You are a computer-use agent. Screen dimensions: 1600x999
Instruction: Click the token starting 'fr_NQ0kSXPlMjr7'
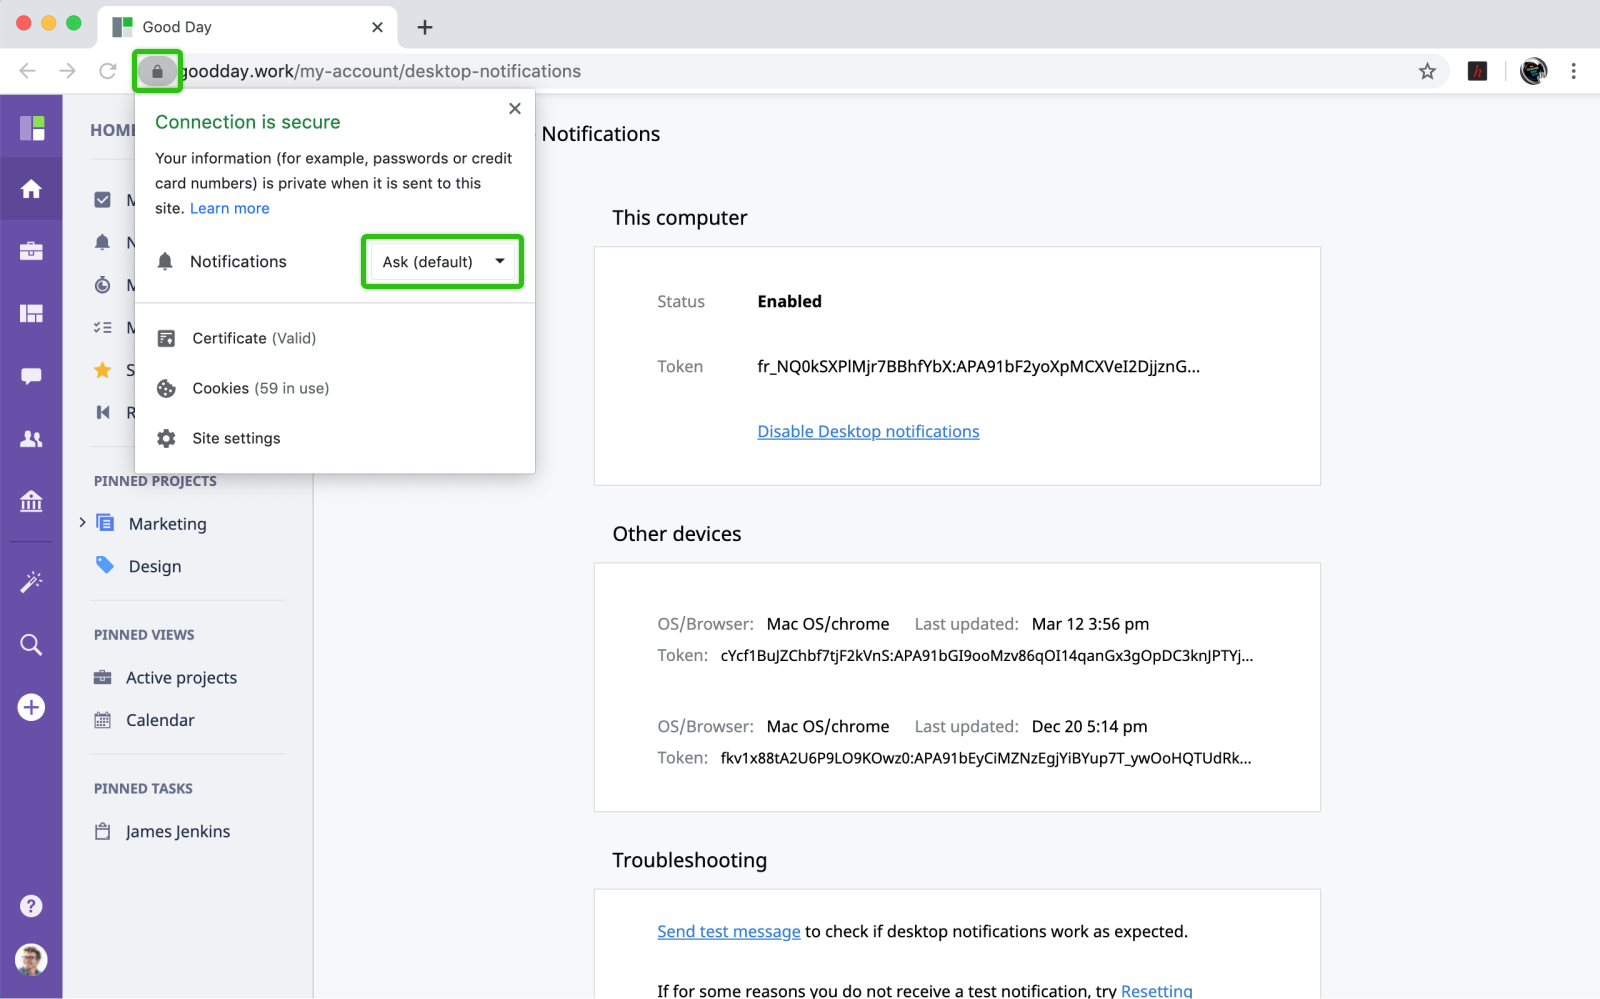(978, 367)
